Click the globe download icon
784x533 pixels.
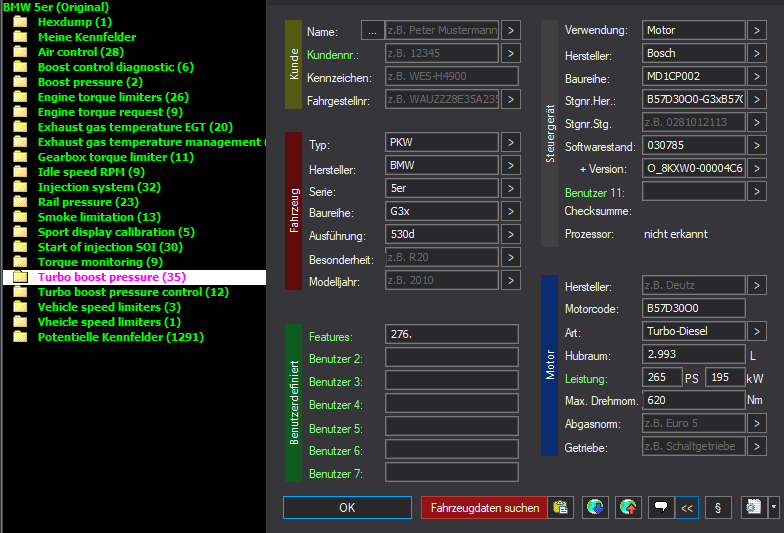point(595,508)
